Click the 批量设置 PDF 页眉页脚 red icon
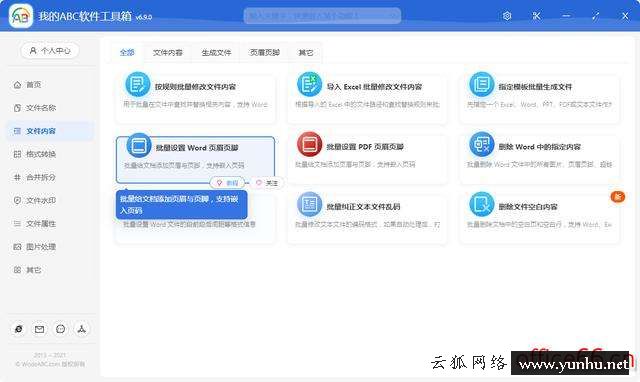 pos(309,144)
